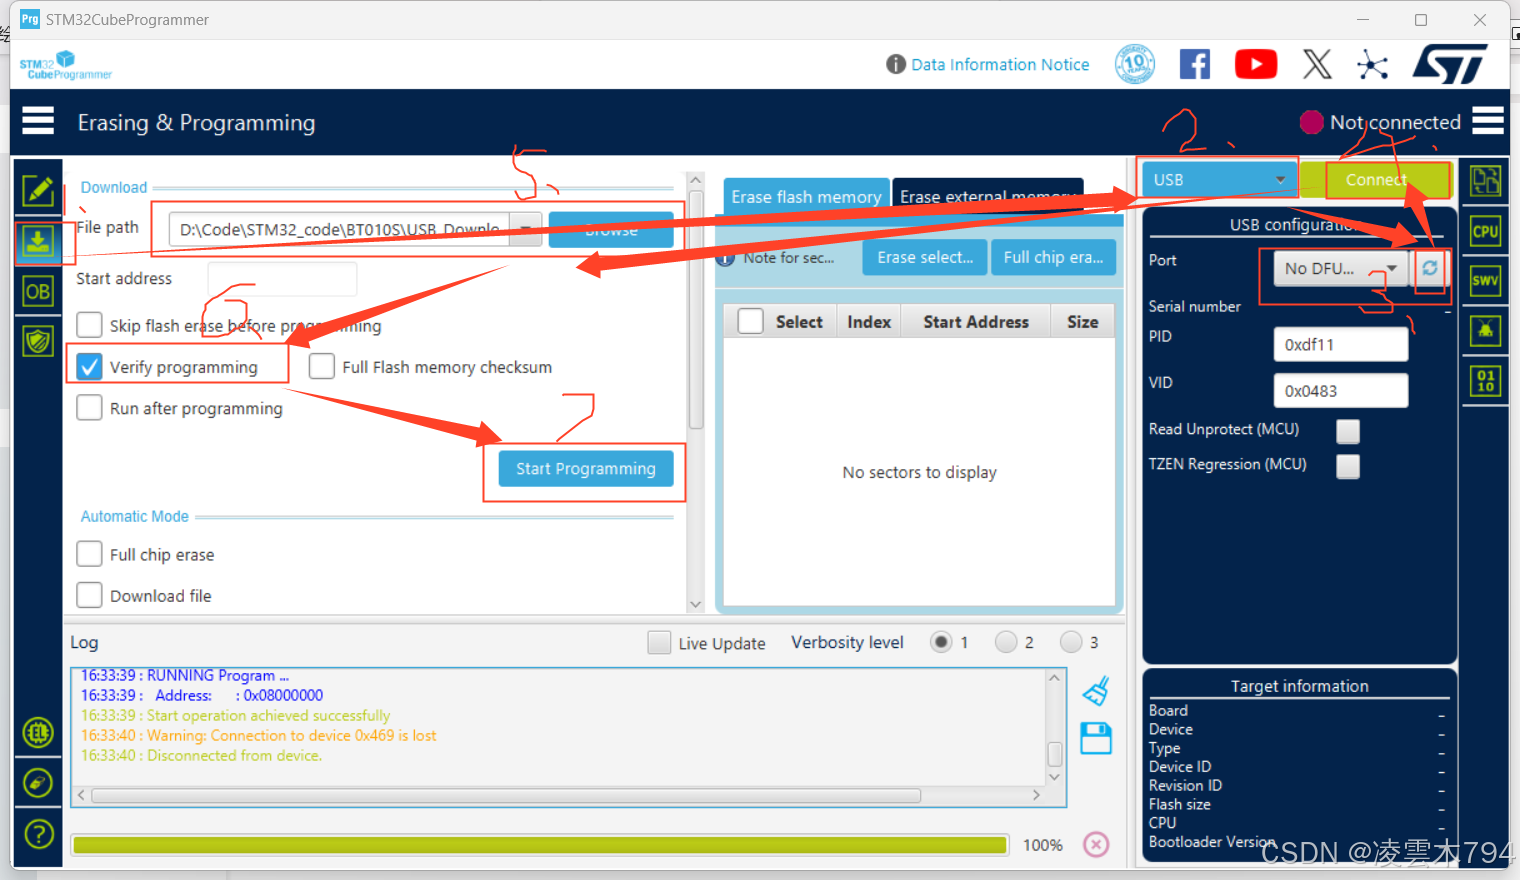
Task: Select verbosity level 2
Action: (x=1006, y=642)
